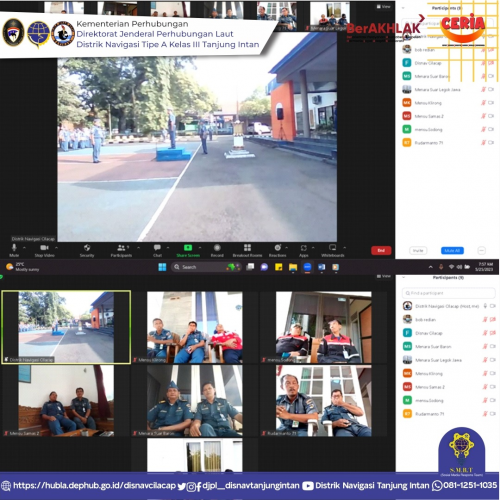Toggle host Distrik Navigasi Cilacap camera in gallery-view list
Image resolution: width=500 pixels, height=500 pixels.
[x=493, y=306]
